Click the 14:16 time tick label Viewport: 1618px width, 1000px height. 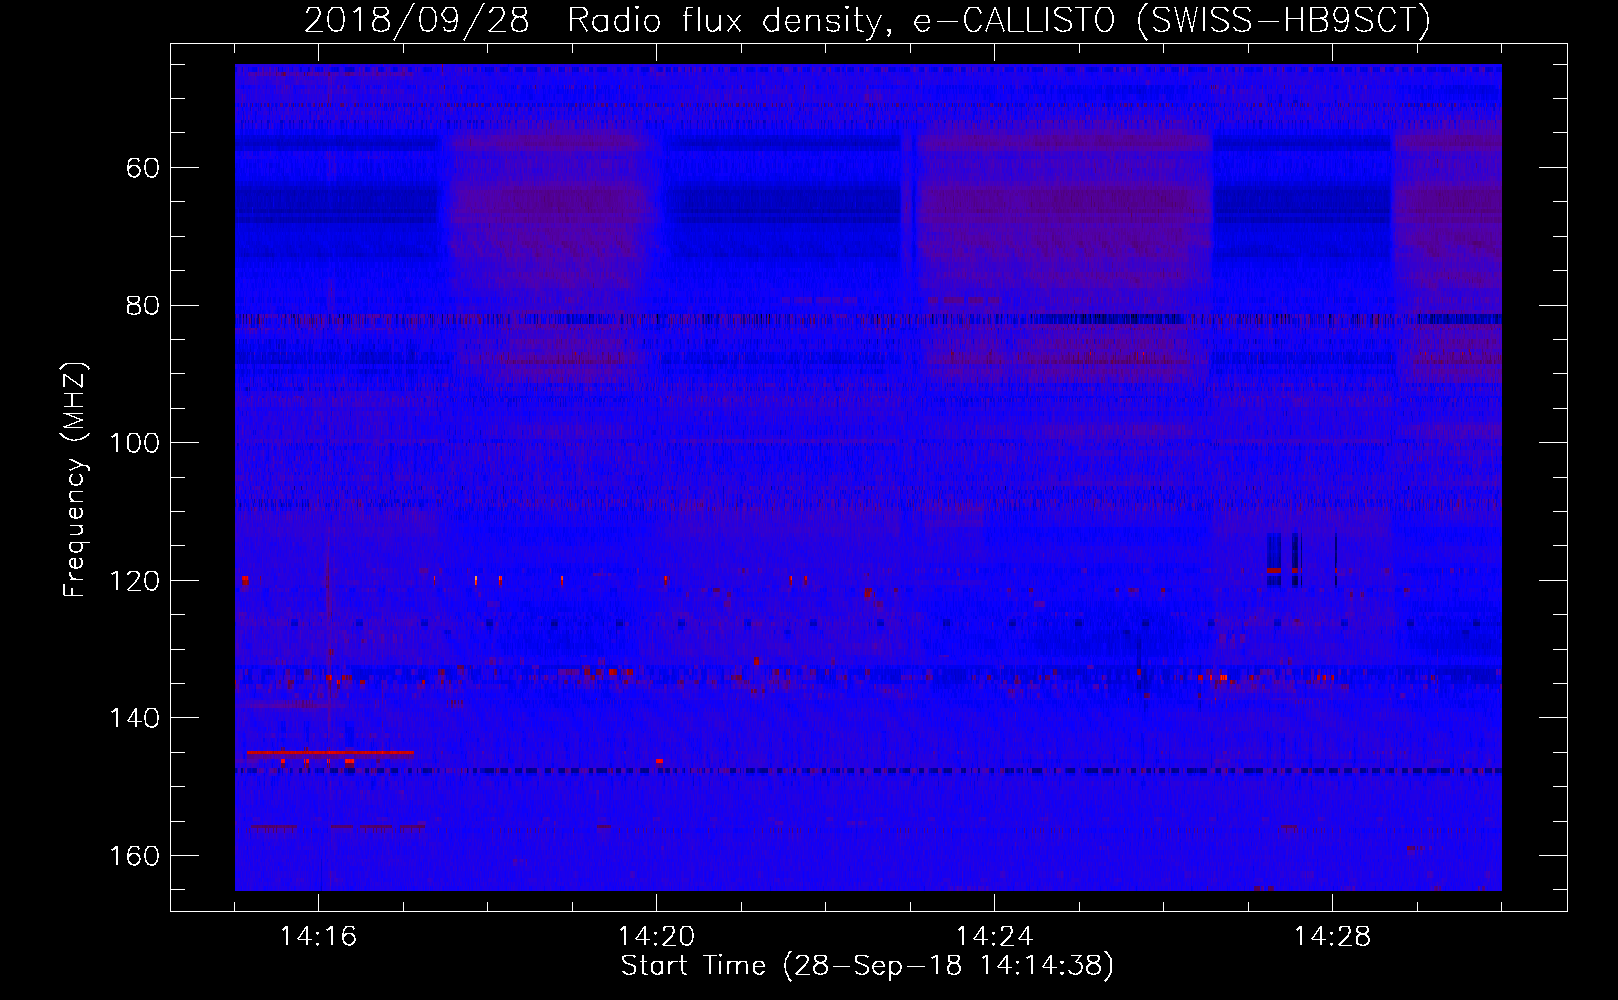[x=319, y=936]
